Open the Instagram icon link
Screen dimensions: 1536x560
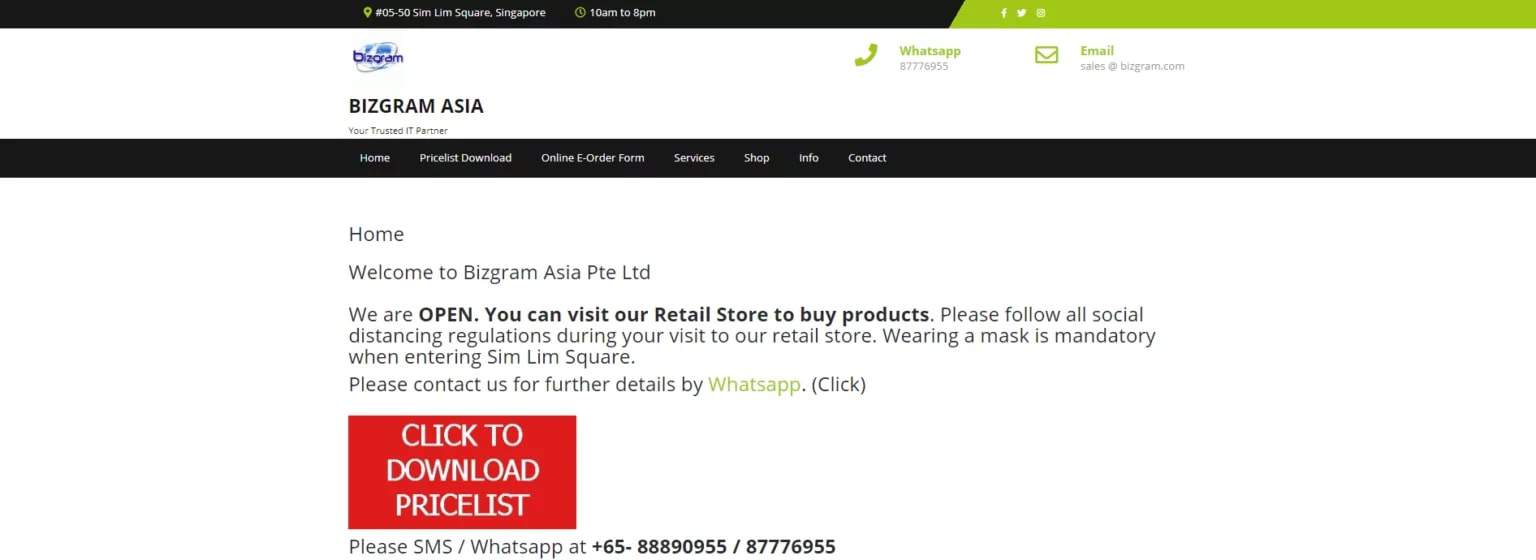click(1041, 13)
